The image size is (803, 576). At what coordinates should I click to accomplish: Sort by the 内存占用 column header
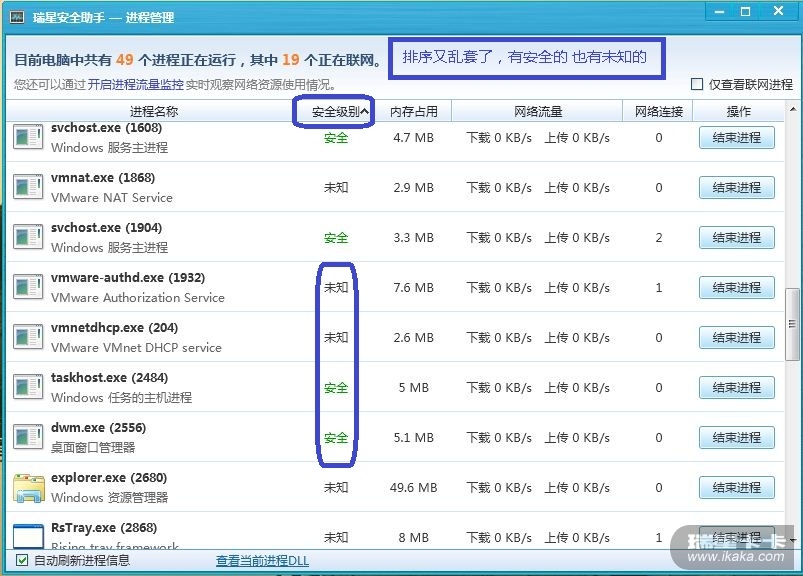tap(414, 111)
